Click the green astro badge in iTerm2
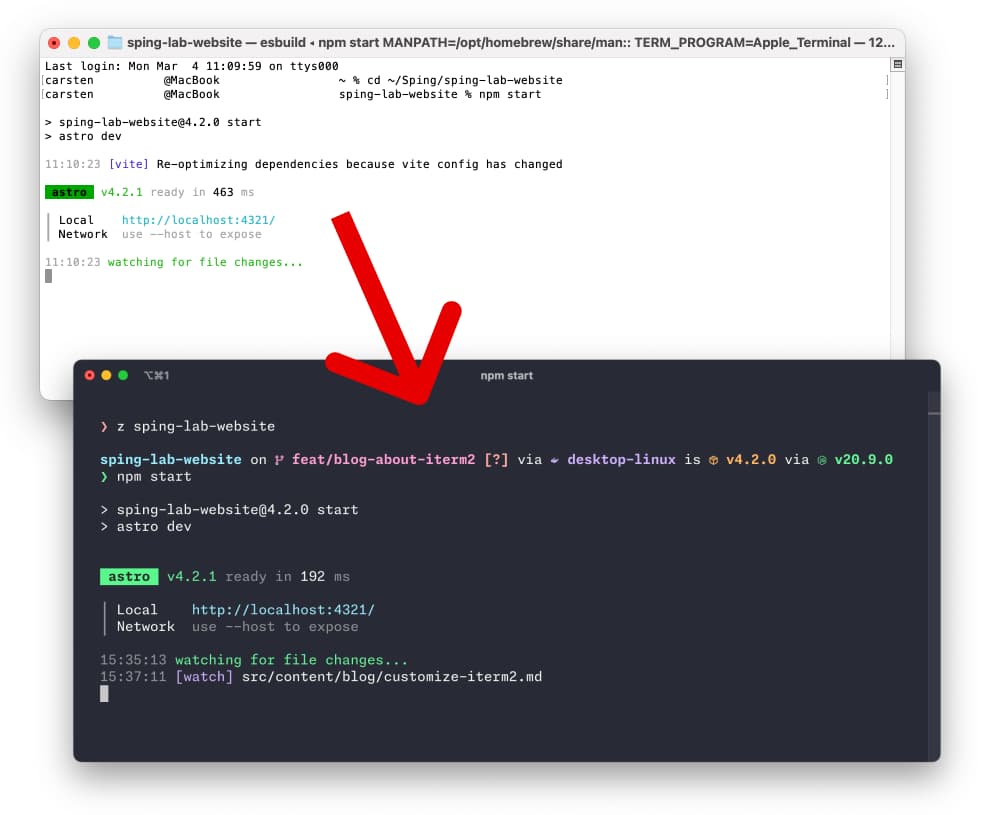This screenshot has height=815, width=989. (x=128, y=576)
